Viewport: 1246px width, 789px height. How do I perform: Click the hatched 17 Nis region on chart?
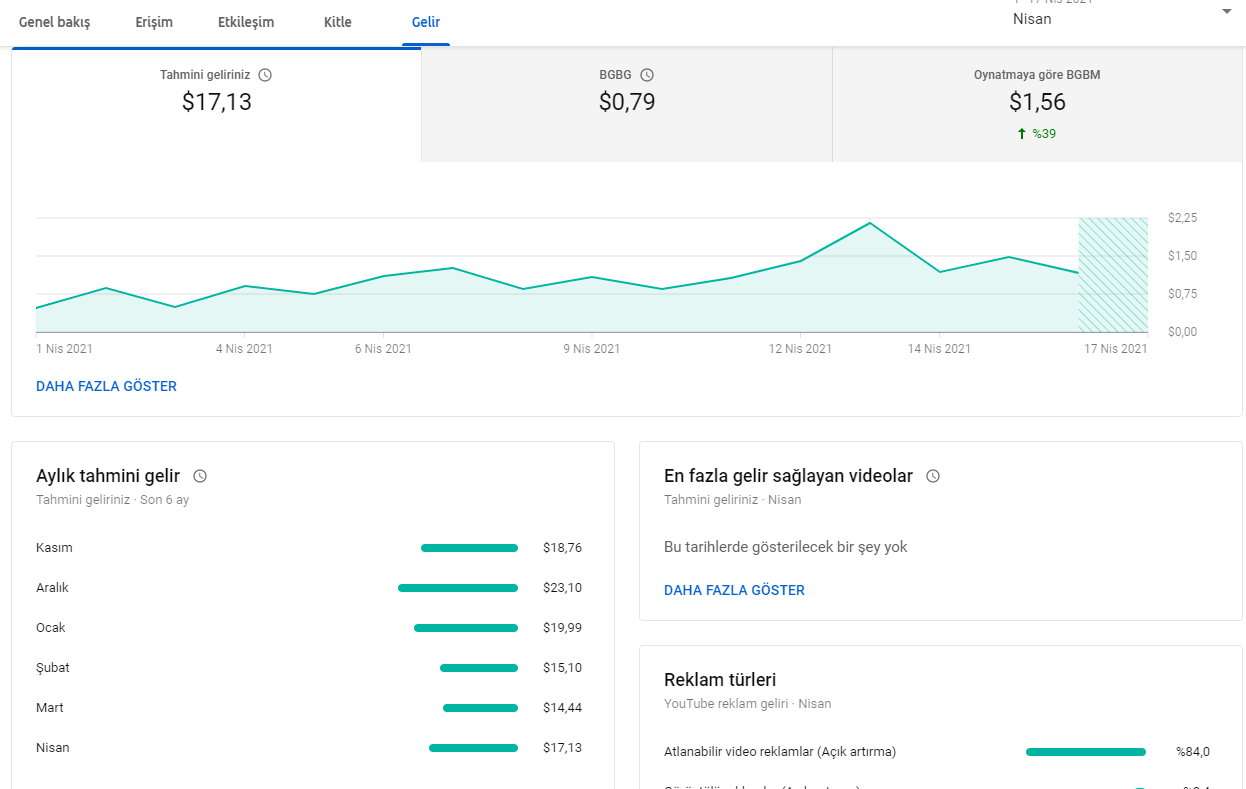click(x=1112, y=275)
